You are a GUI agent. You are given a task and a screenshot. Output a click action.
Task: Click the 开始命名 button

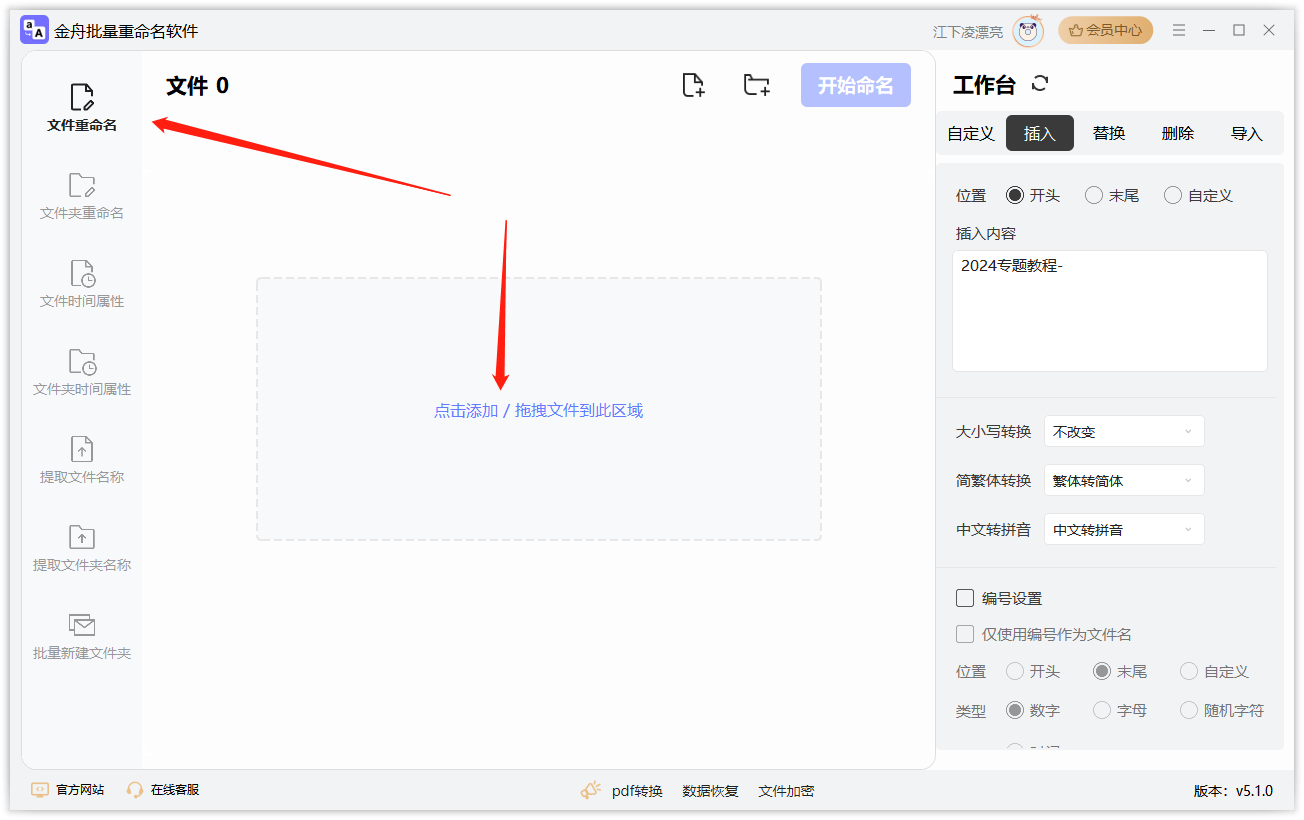point(855,85)
